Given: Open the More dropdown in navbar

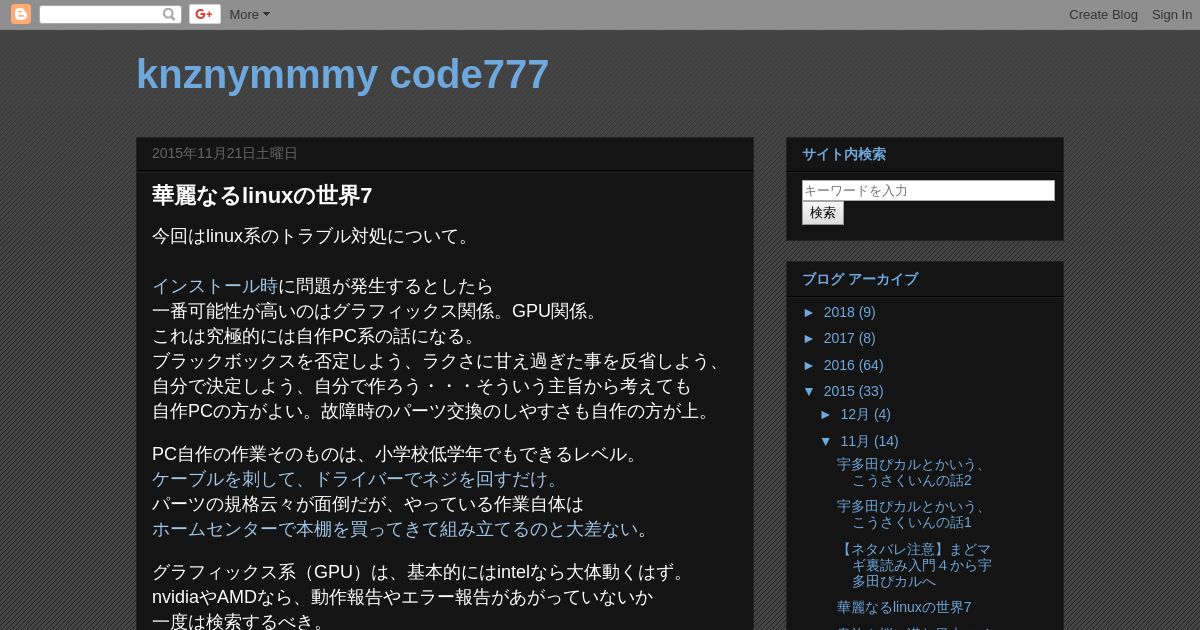Looking at the screenshot, I should pyautogui.click(x=249, y=14).
